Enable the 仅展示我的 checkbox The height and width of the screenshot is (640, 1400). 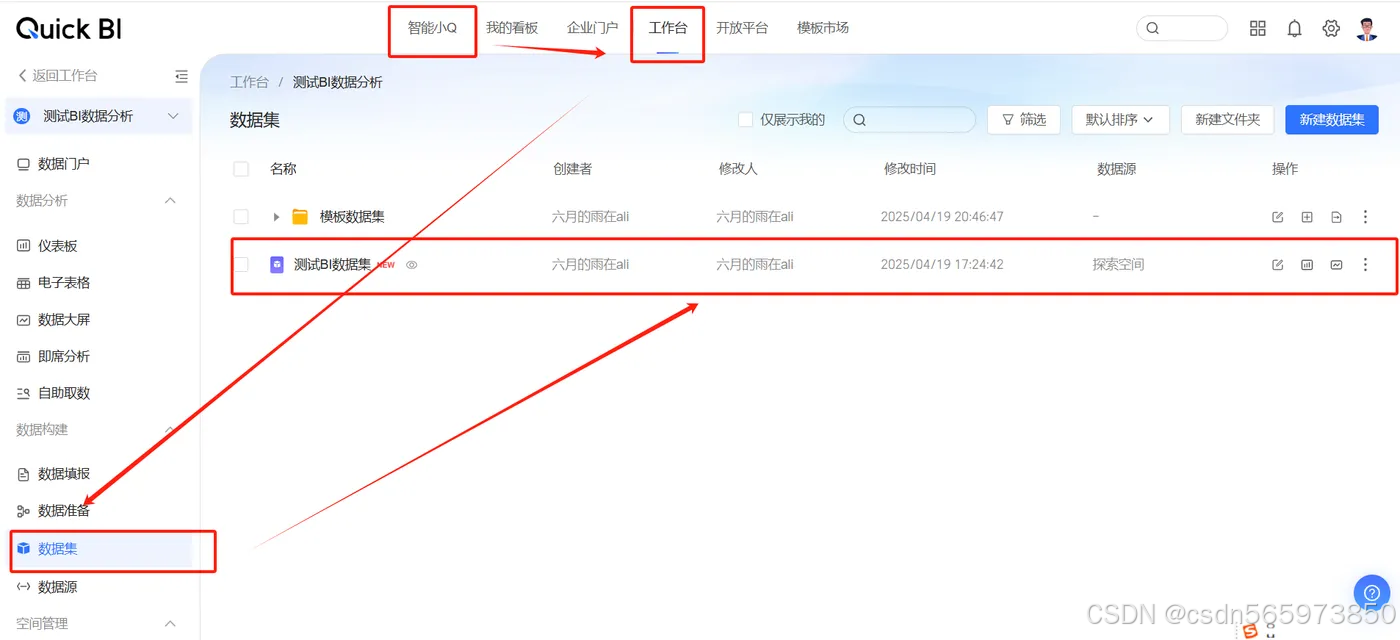tap(745, 119)
